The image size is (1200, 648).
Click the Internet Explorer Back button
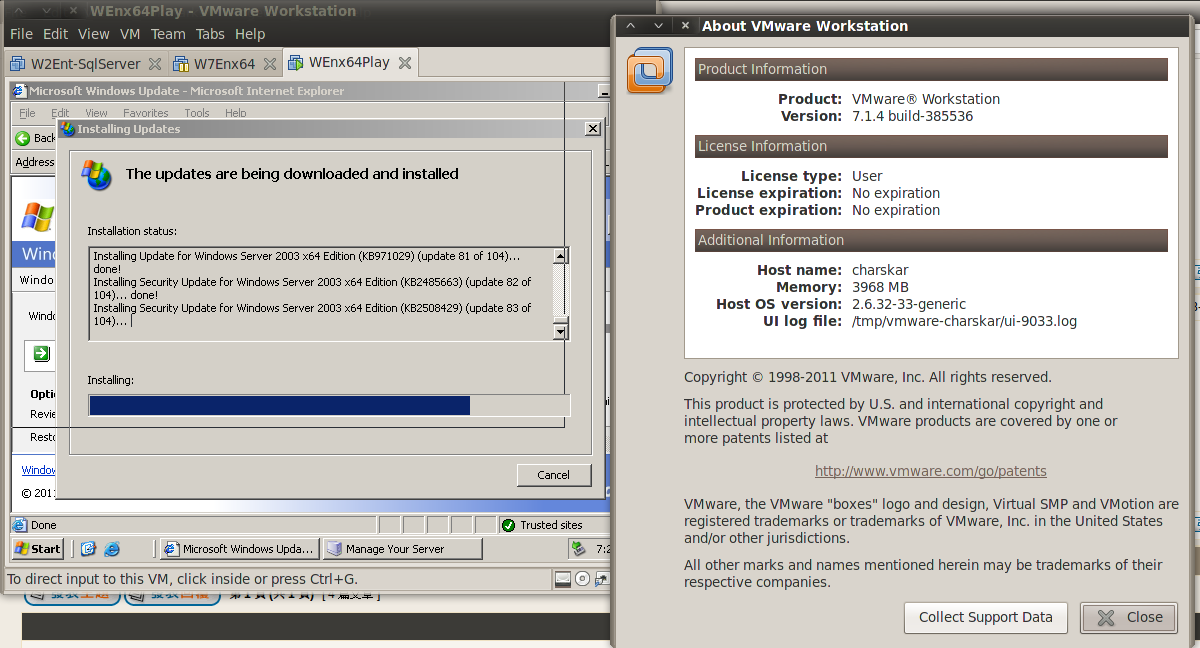coord(35,138)
